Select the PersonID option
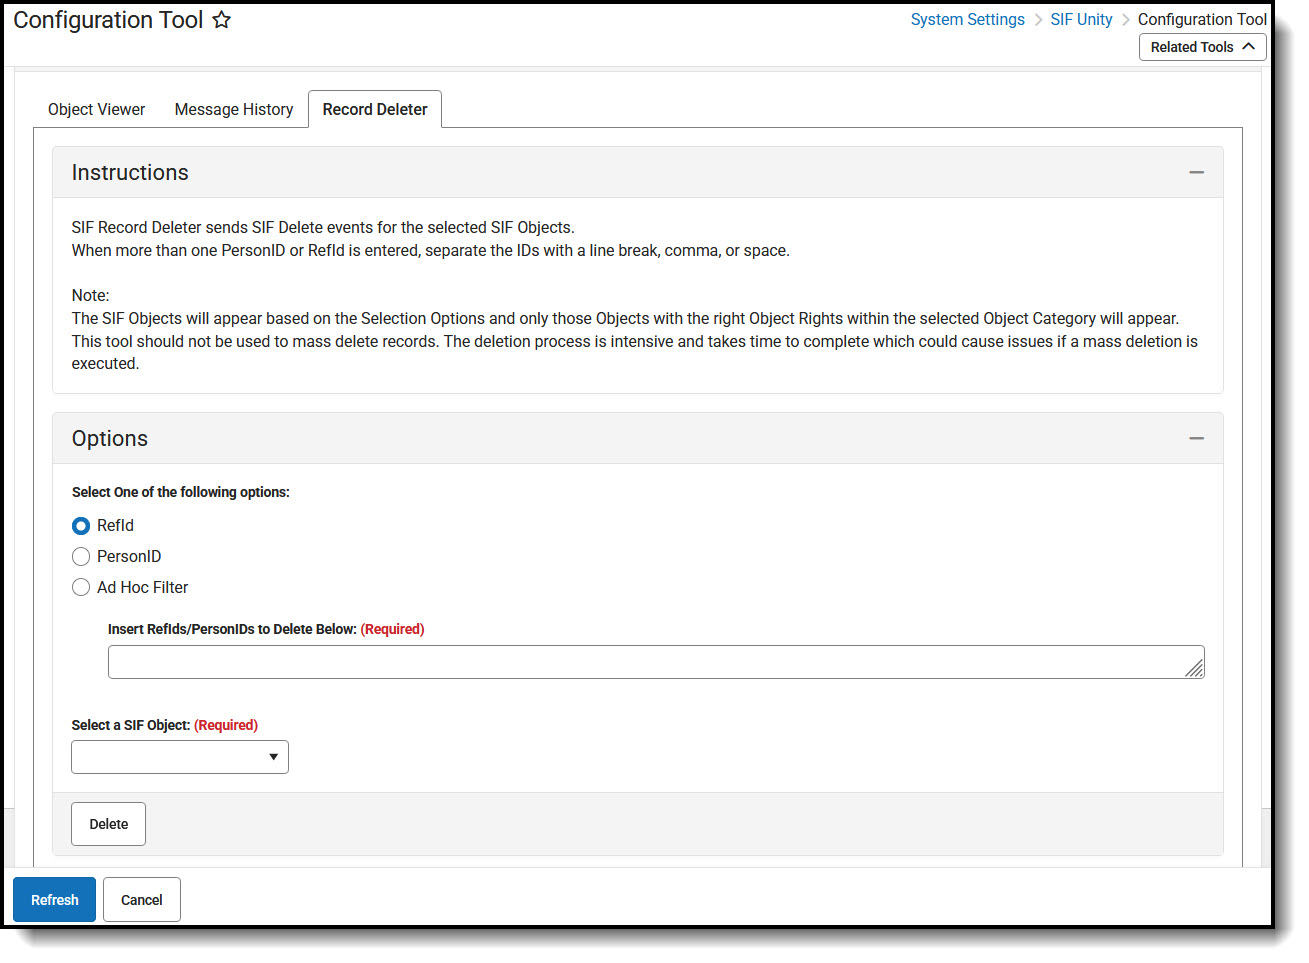Screen dimensions: 1309x963 pyautogui.click(x=81, y=556)
